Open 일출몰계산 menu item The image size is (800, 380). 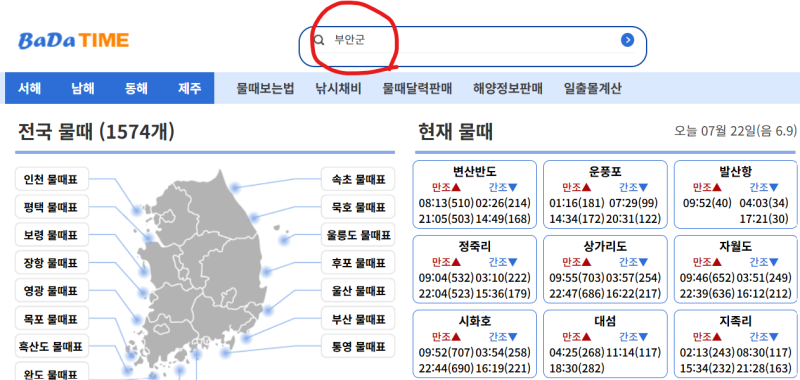coord(592,88)
